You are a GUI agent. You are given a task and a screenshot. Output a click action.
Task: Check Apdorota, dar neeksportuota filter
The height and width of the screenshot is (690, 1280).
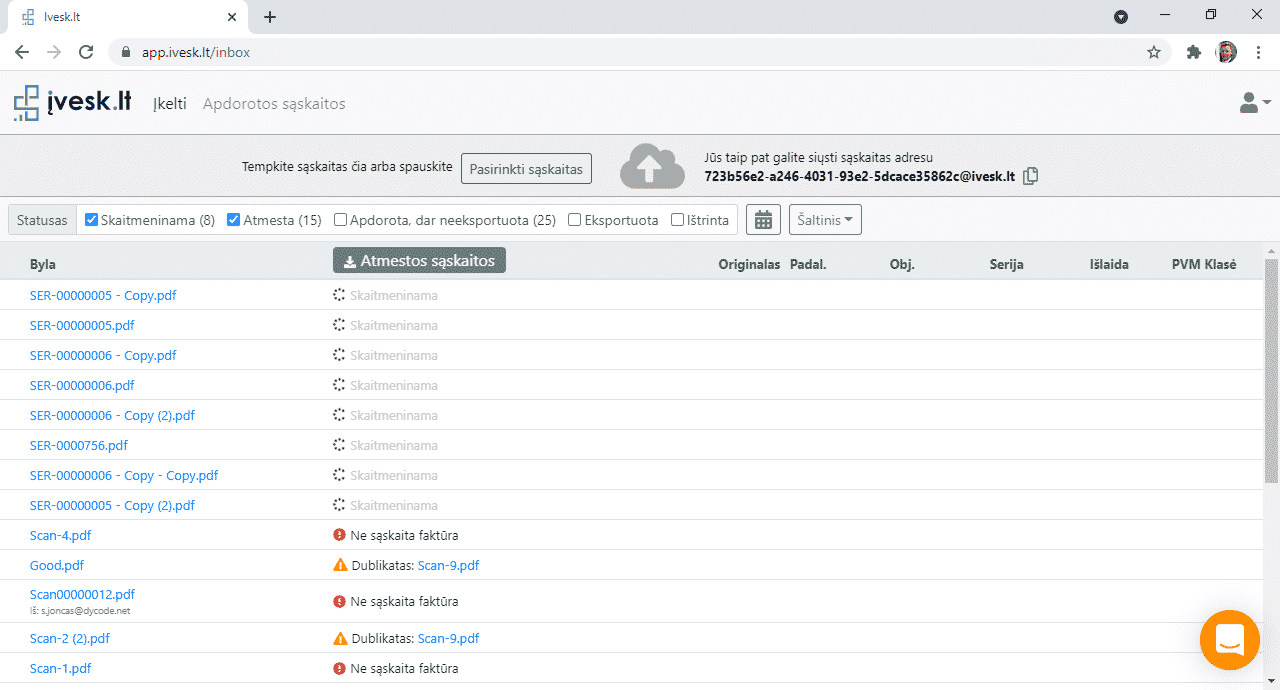point(341,220)
